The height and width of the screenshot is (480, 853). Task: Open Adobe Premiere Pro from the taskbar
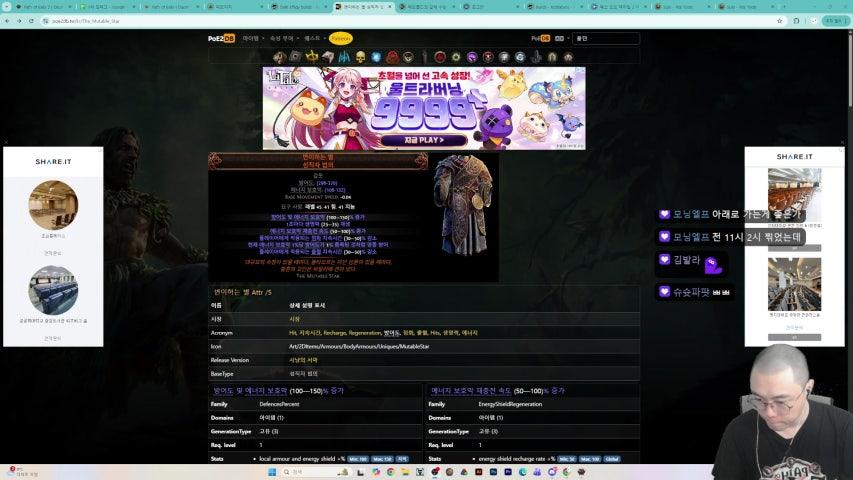pyautogui.click(x=508, y=472)
